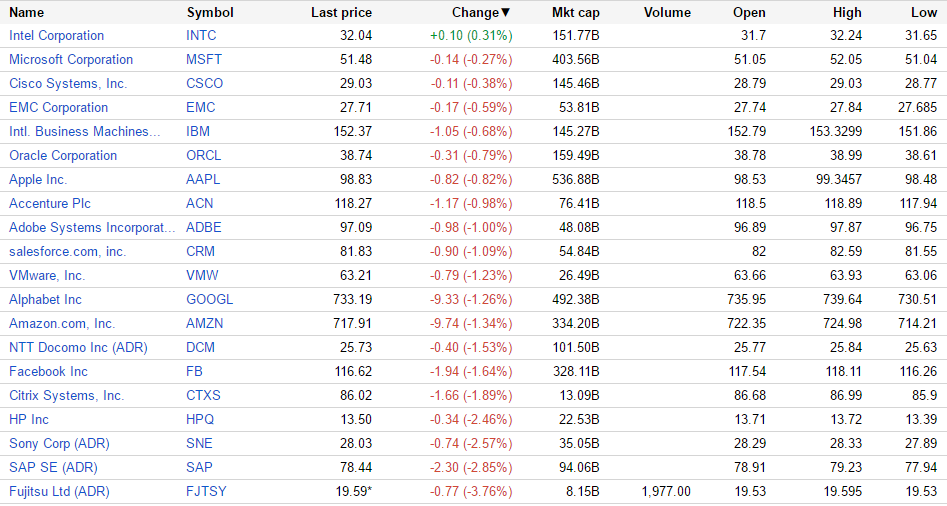Sort table by Mkt cap header
Image resolution: width=947 pixels, height=506 pixels.
click(x=575, y=12)
